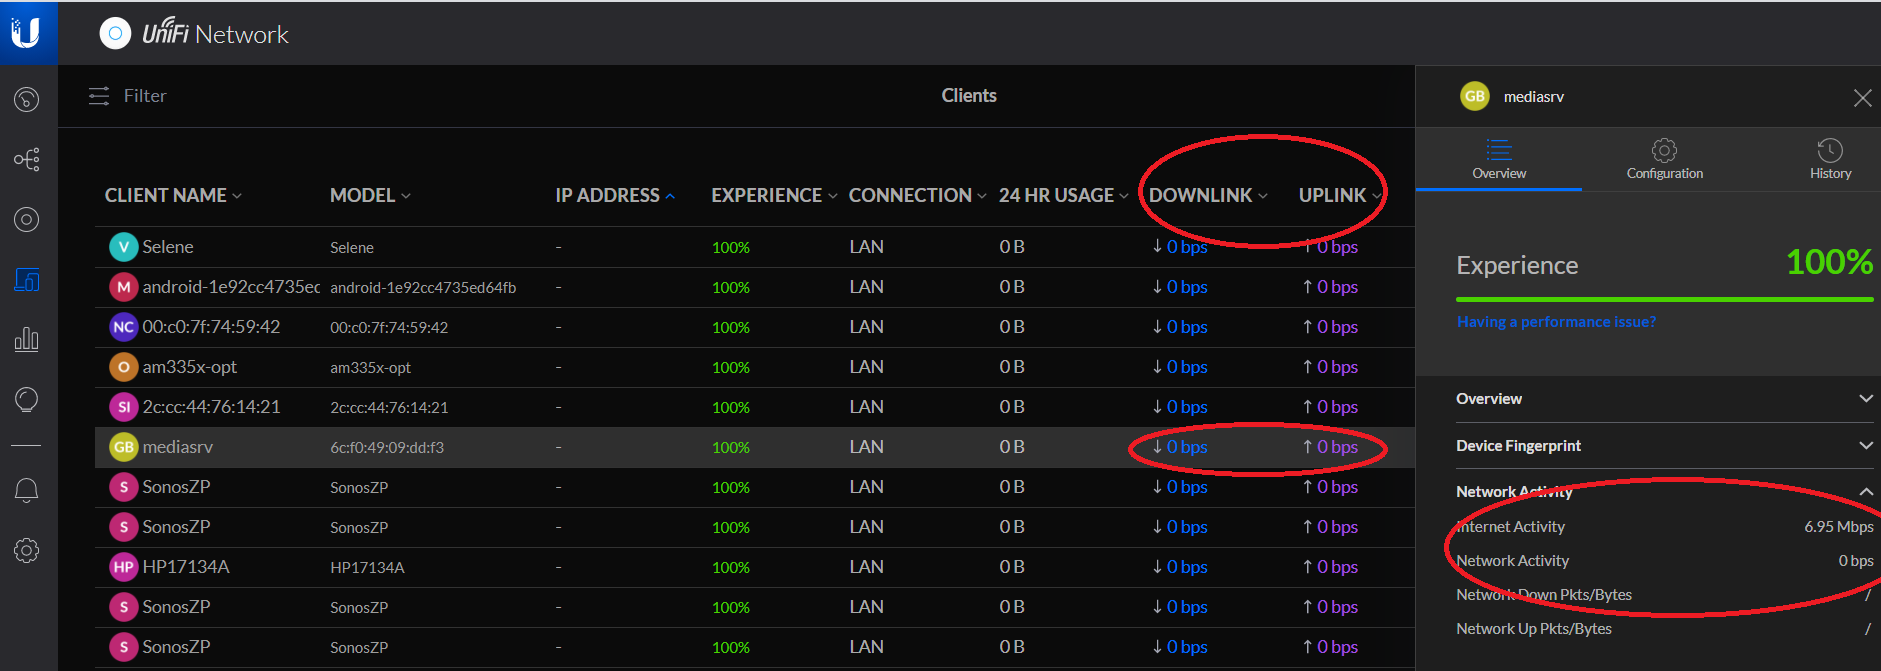Switch to the Configuration tab
Screen dimensions: 1881x671
coord(1664,159)
